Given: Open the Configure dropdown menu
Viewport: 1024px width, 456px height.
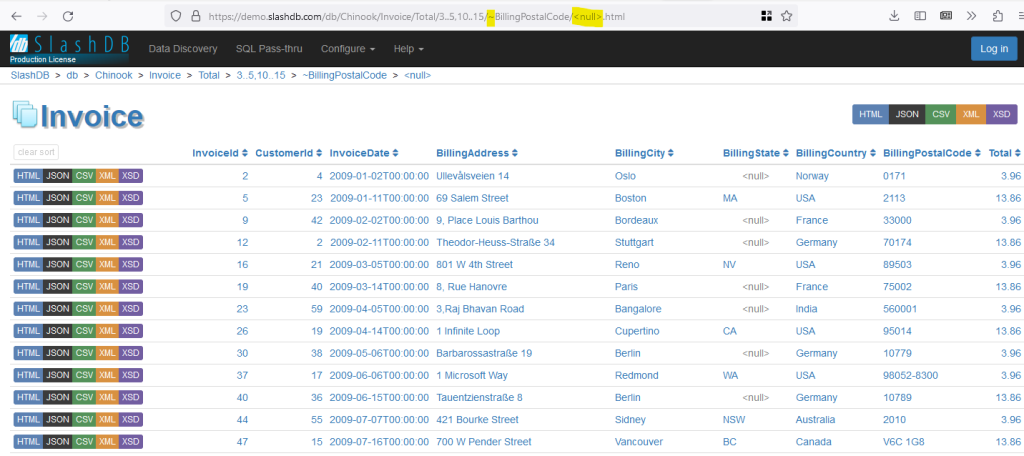Looking at the screenshot, I should (x=347, y=49).
